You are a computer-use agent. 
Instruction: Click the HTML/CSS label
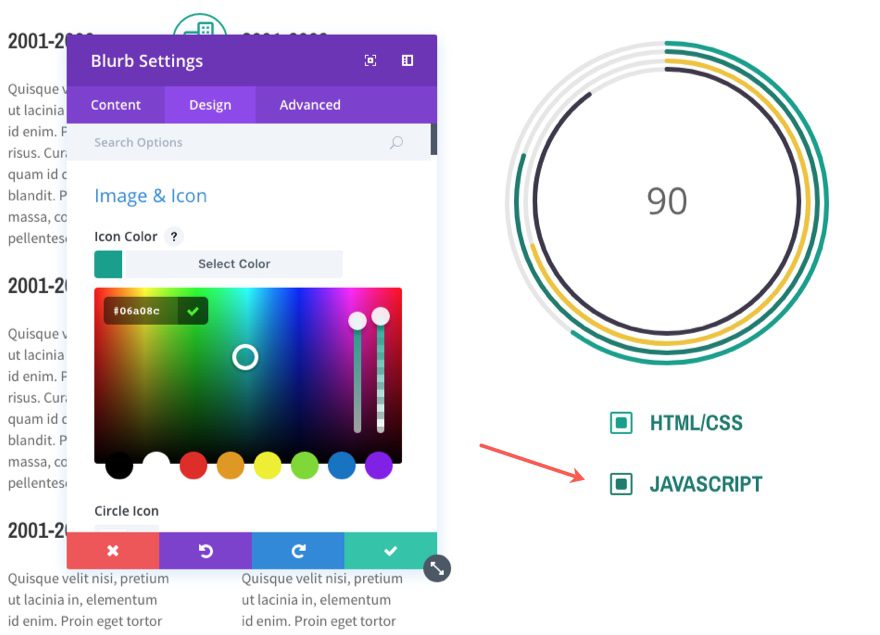point(696,423)
